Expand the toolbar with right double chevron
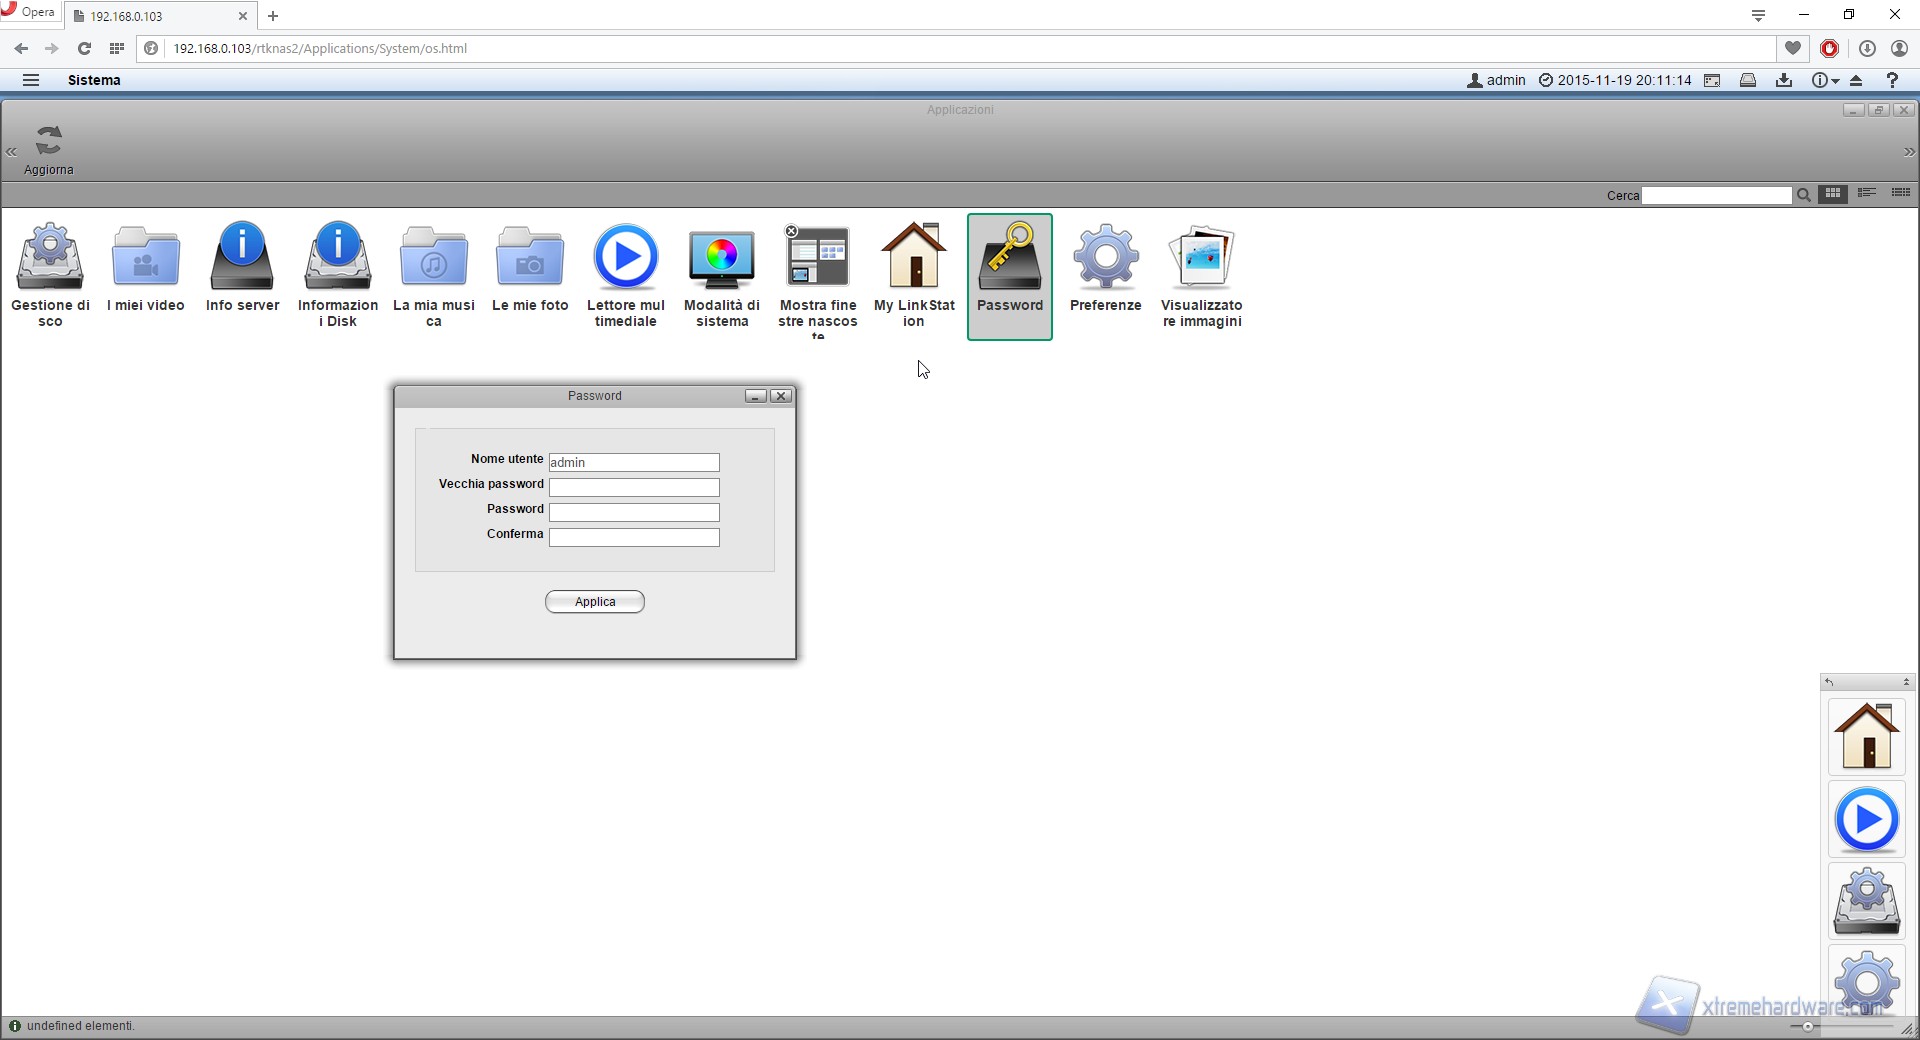This screenshot has width=1920, height=1040. (x=1909, y=152)
